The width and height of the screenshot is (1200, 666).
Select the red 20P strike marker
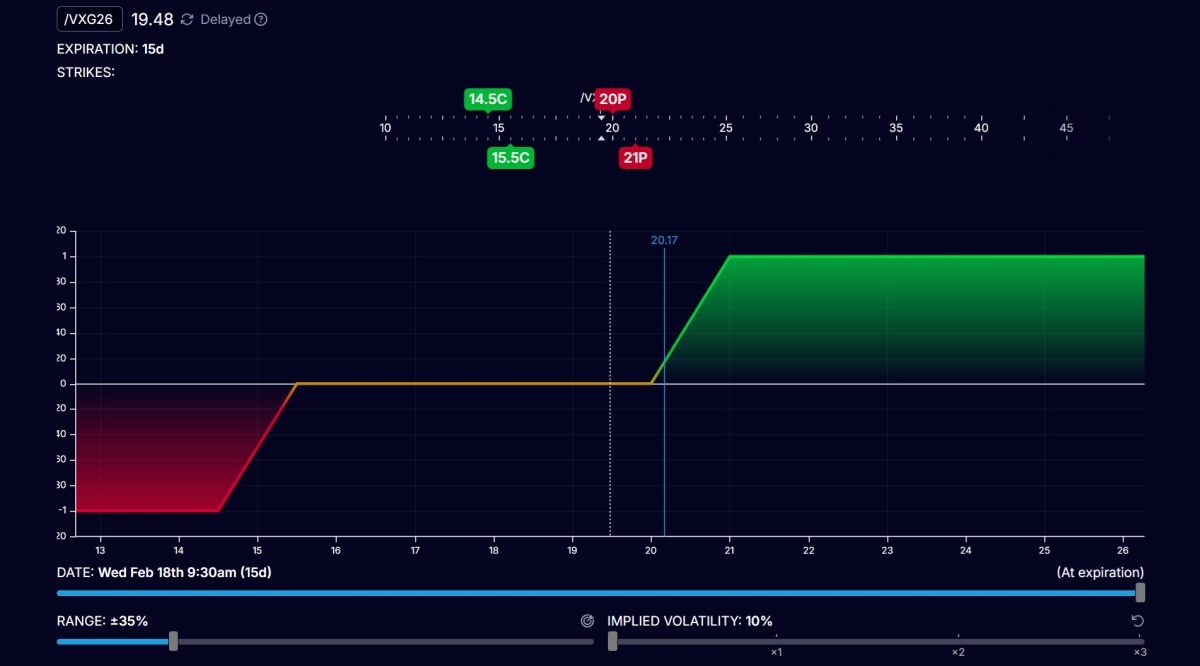[613, 99]
